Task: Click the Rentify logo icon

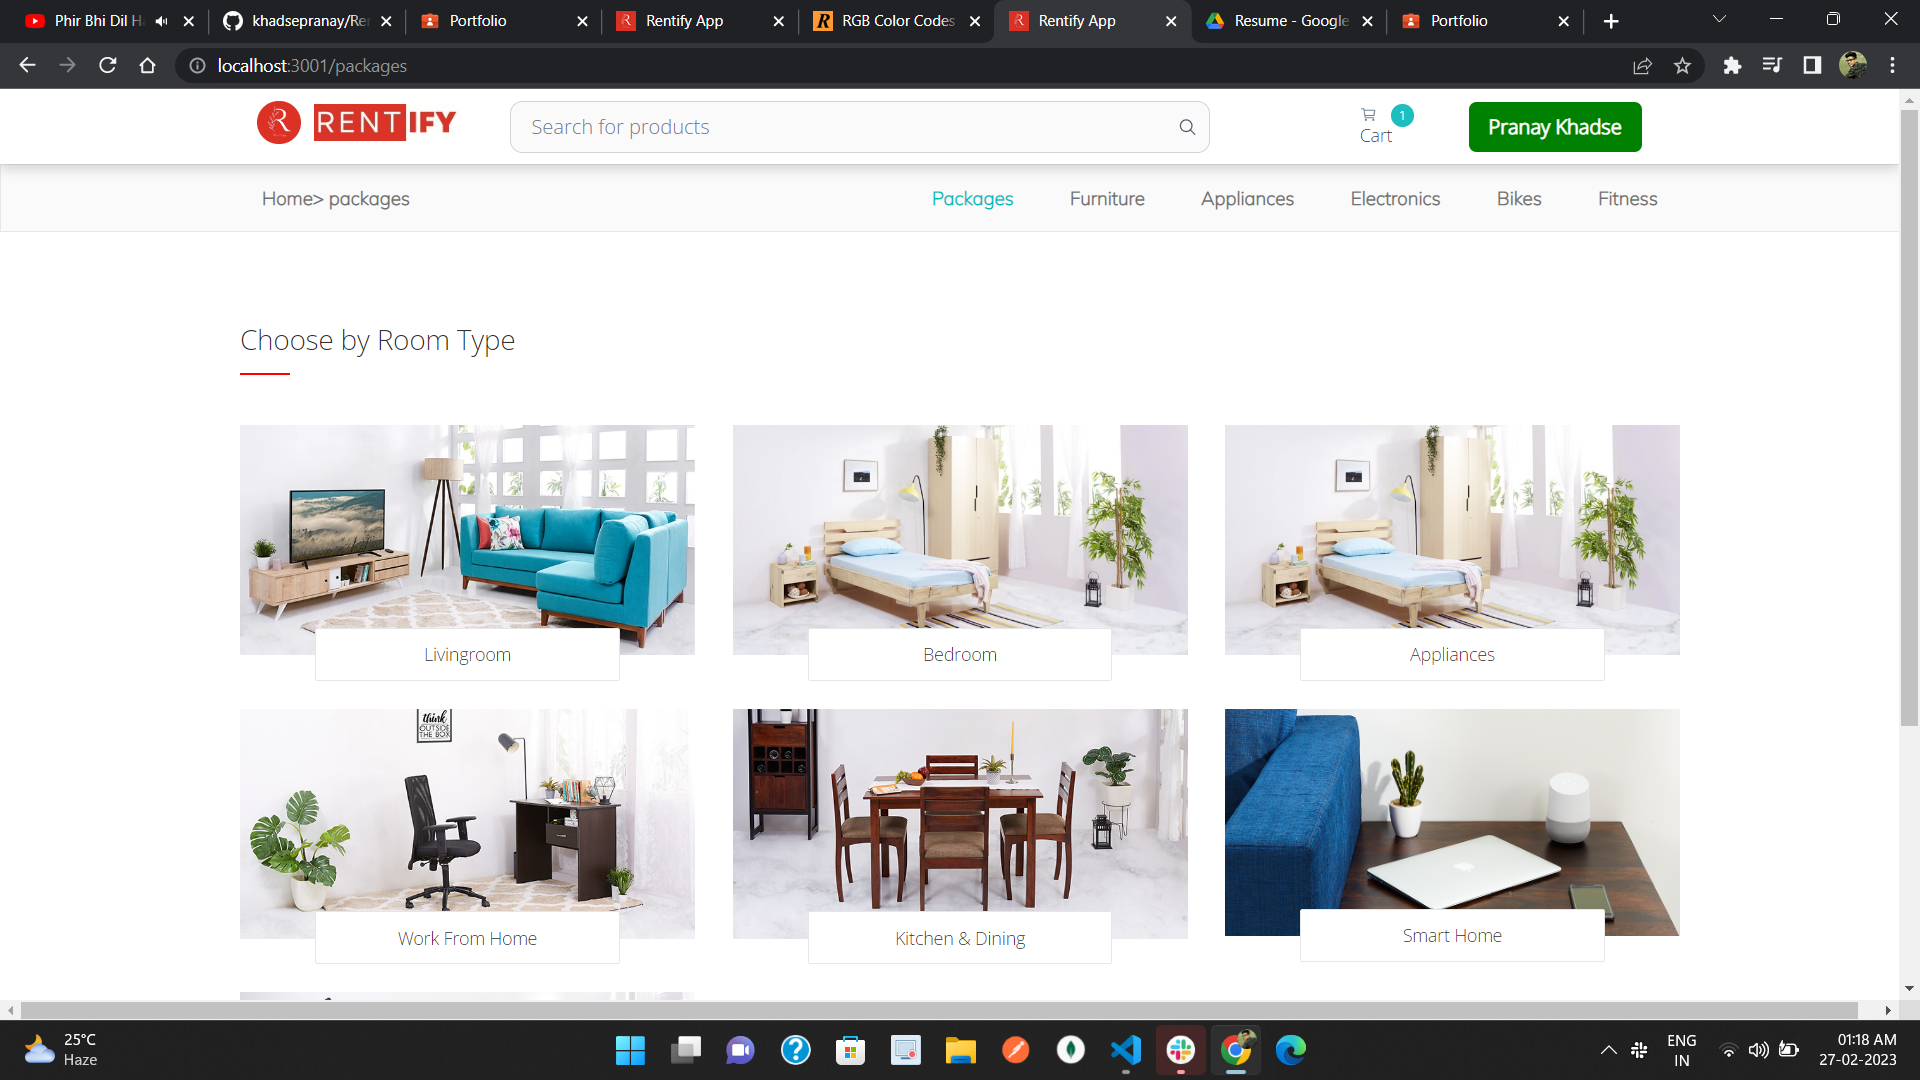Action: [x=279, y=123]
